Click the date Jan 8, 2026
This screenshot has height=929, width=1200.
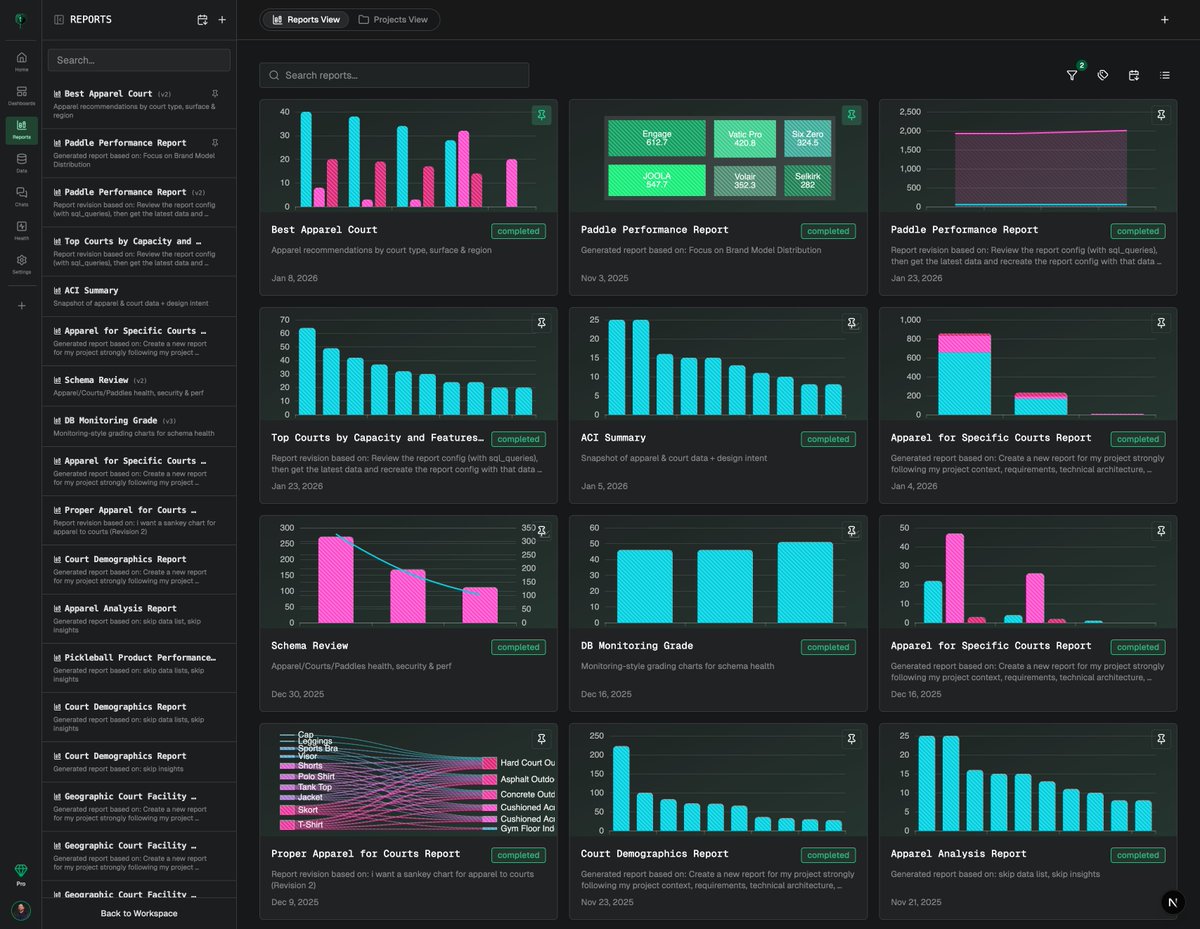point(294,278)
